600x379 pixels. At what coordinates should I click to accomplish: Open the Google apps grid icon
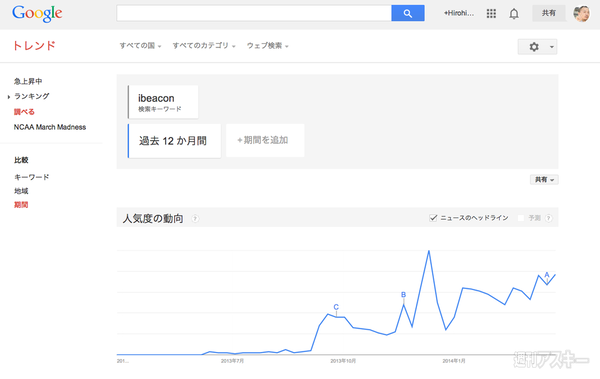[x=491, y=14]
